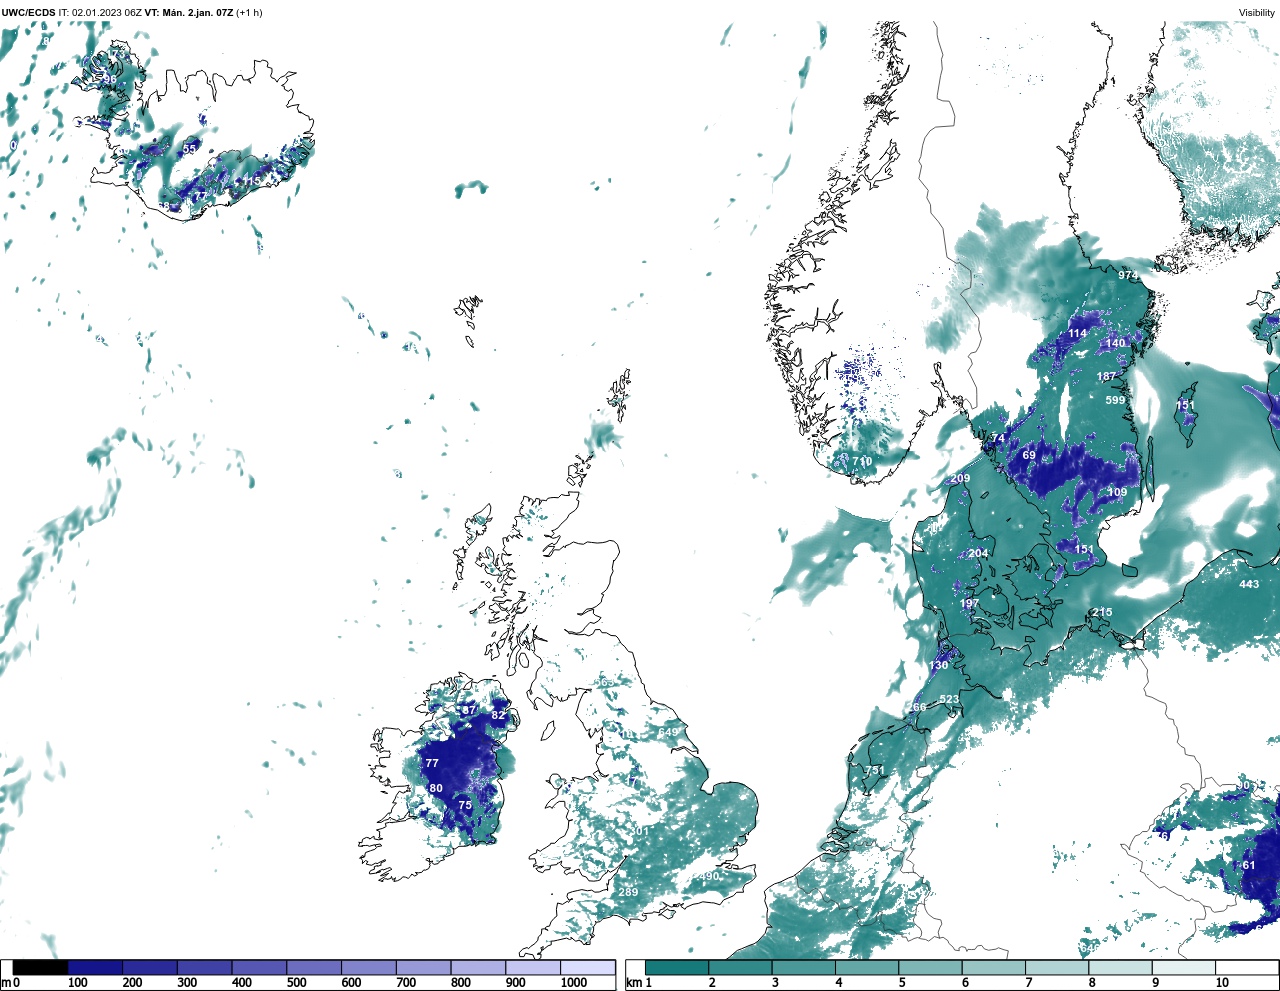Click the 75 visibility value in Ireland
This screenshot has width=1280, height=991.
pyautogui.click(x=465, y=805)
